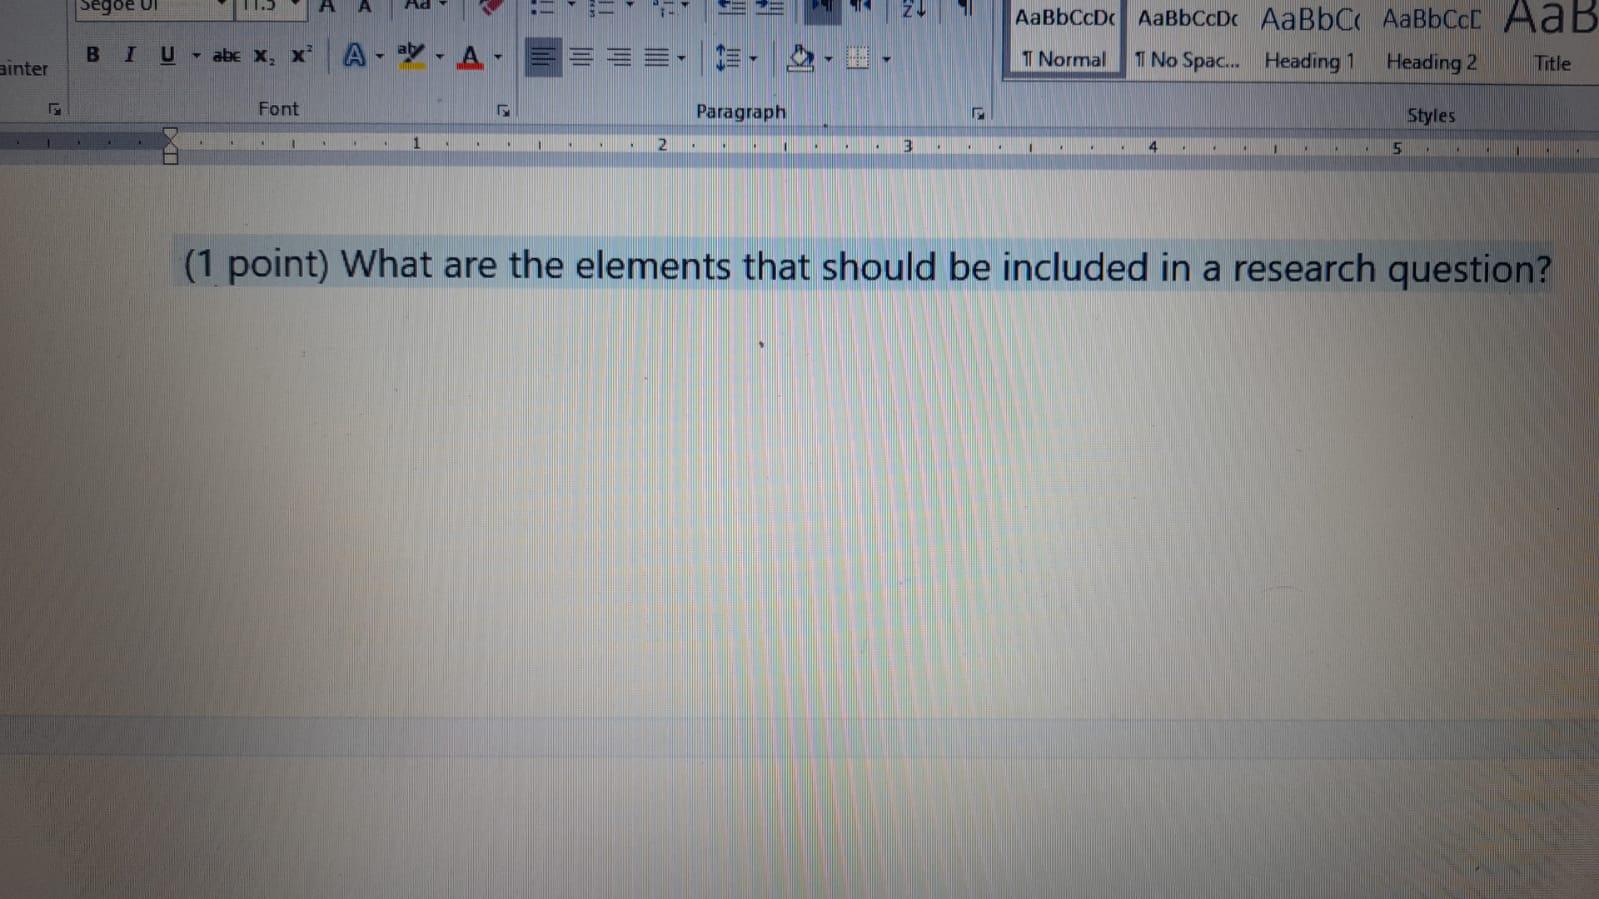This screenshot has width=1599, height=899.
Task: Decrease font size with Shrink Font
Action: click(x=365, y=7)
